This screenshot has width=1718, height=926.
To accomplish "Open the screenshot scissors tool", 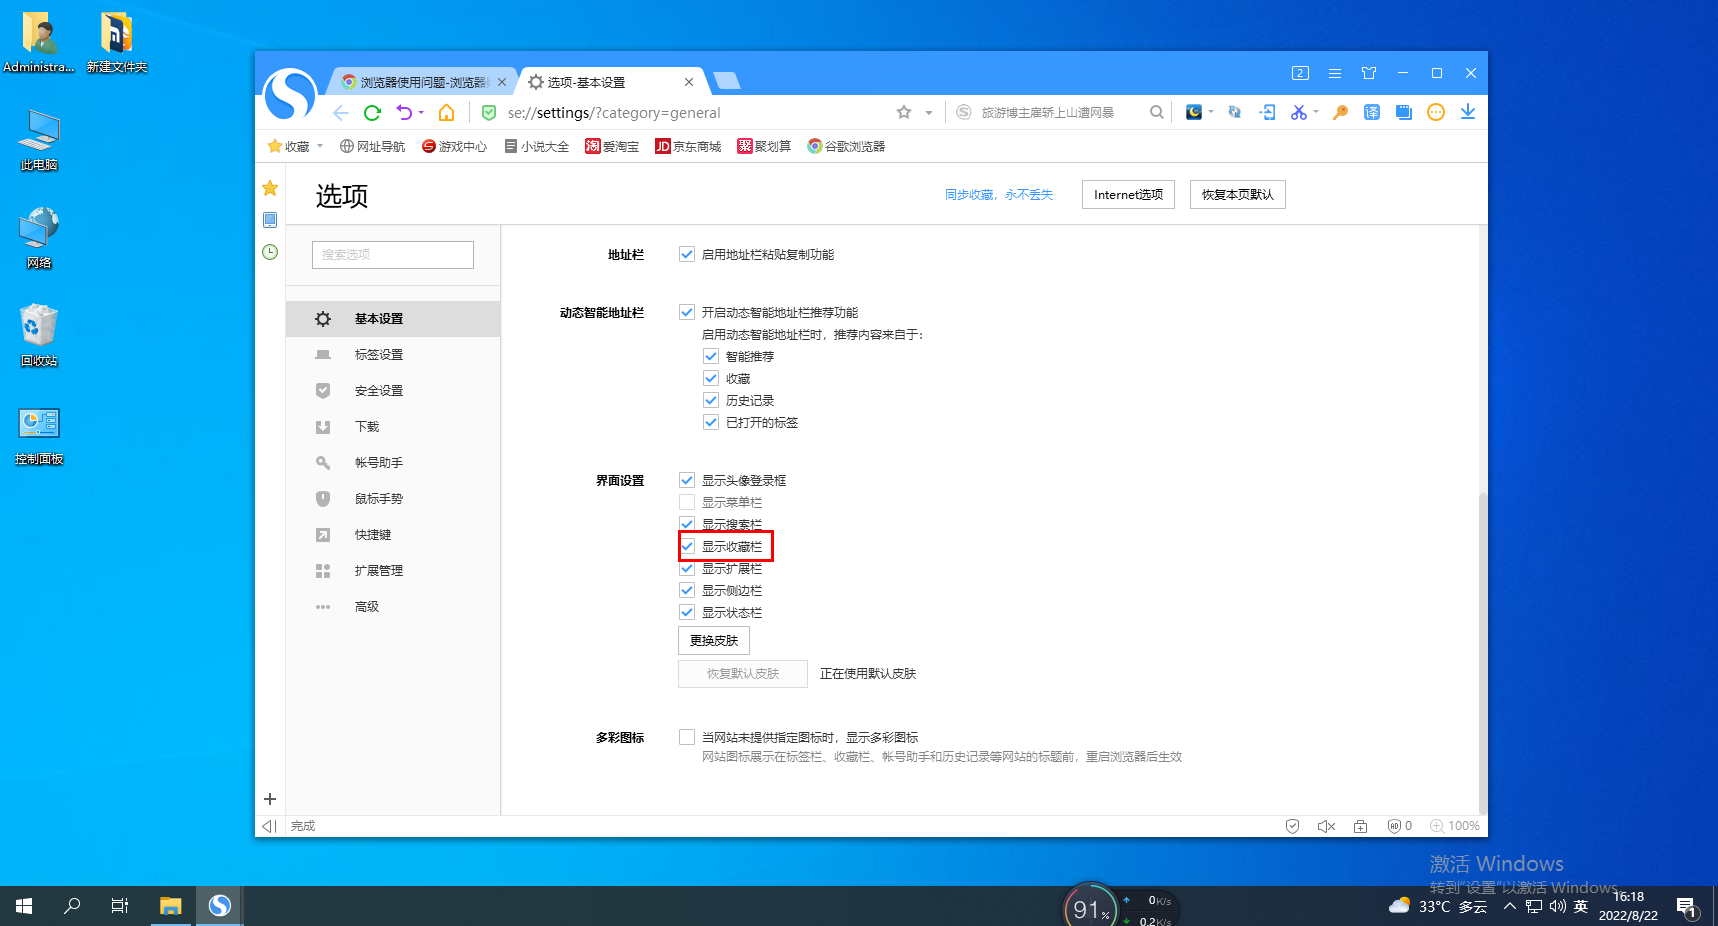I will (1299, 112).
